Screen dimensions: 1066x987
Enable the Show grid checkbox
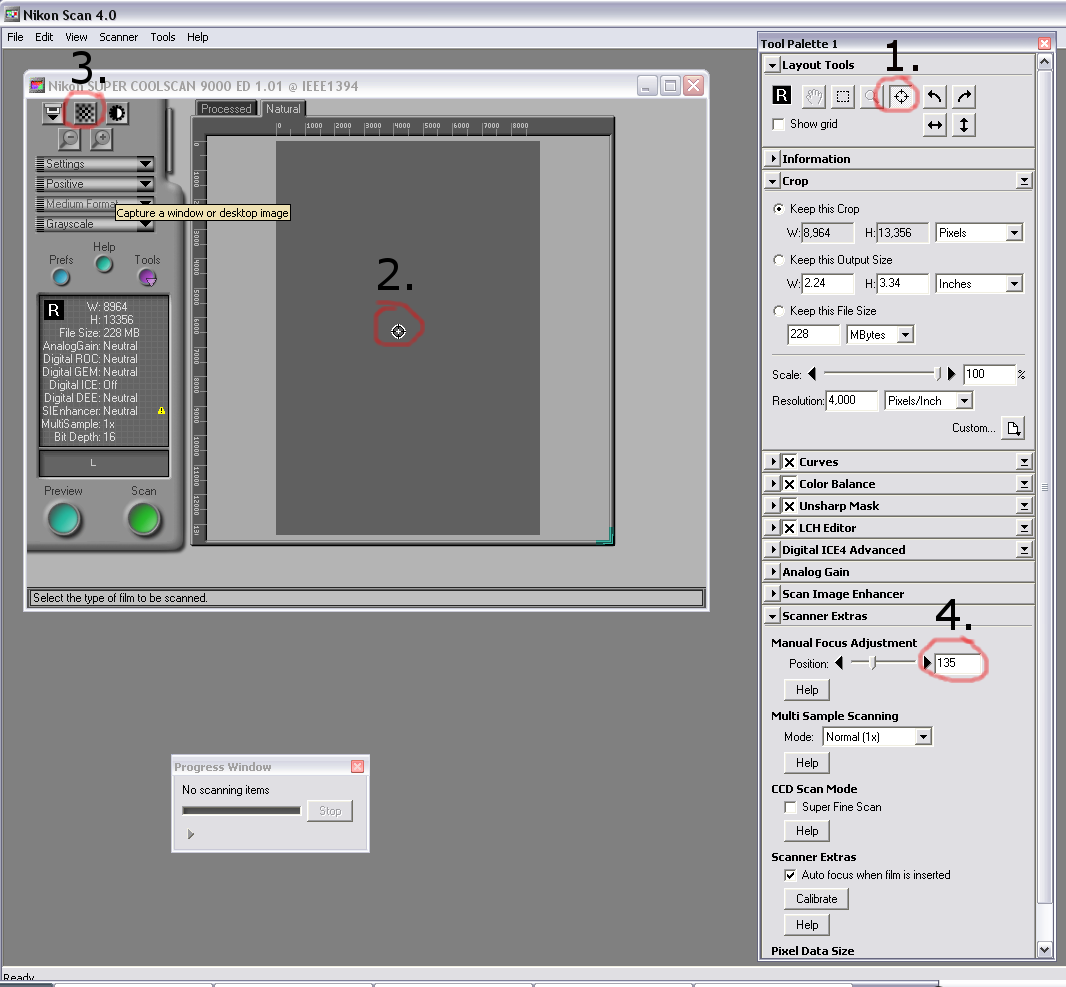(779, 124)
